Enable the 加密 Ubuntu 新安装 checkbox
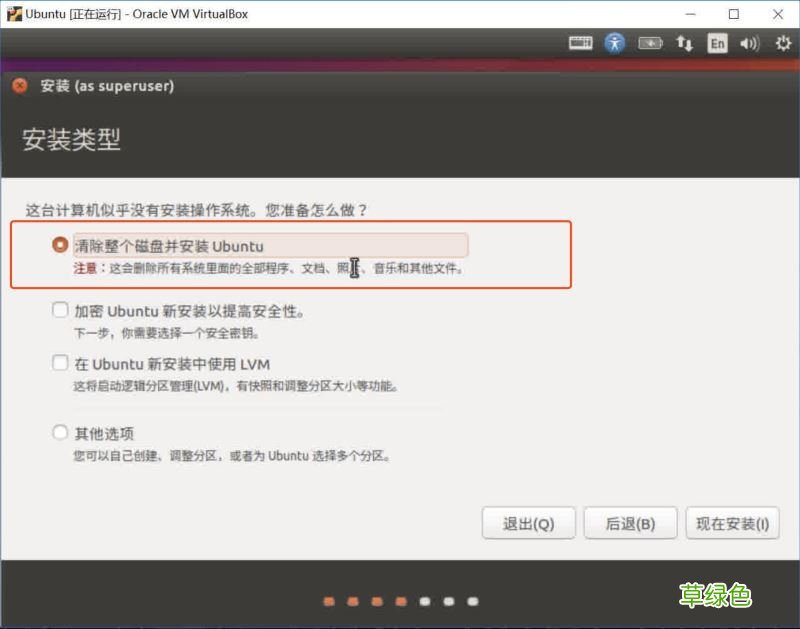Viewport: 800px width, 629px height. tap(59, 310)
